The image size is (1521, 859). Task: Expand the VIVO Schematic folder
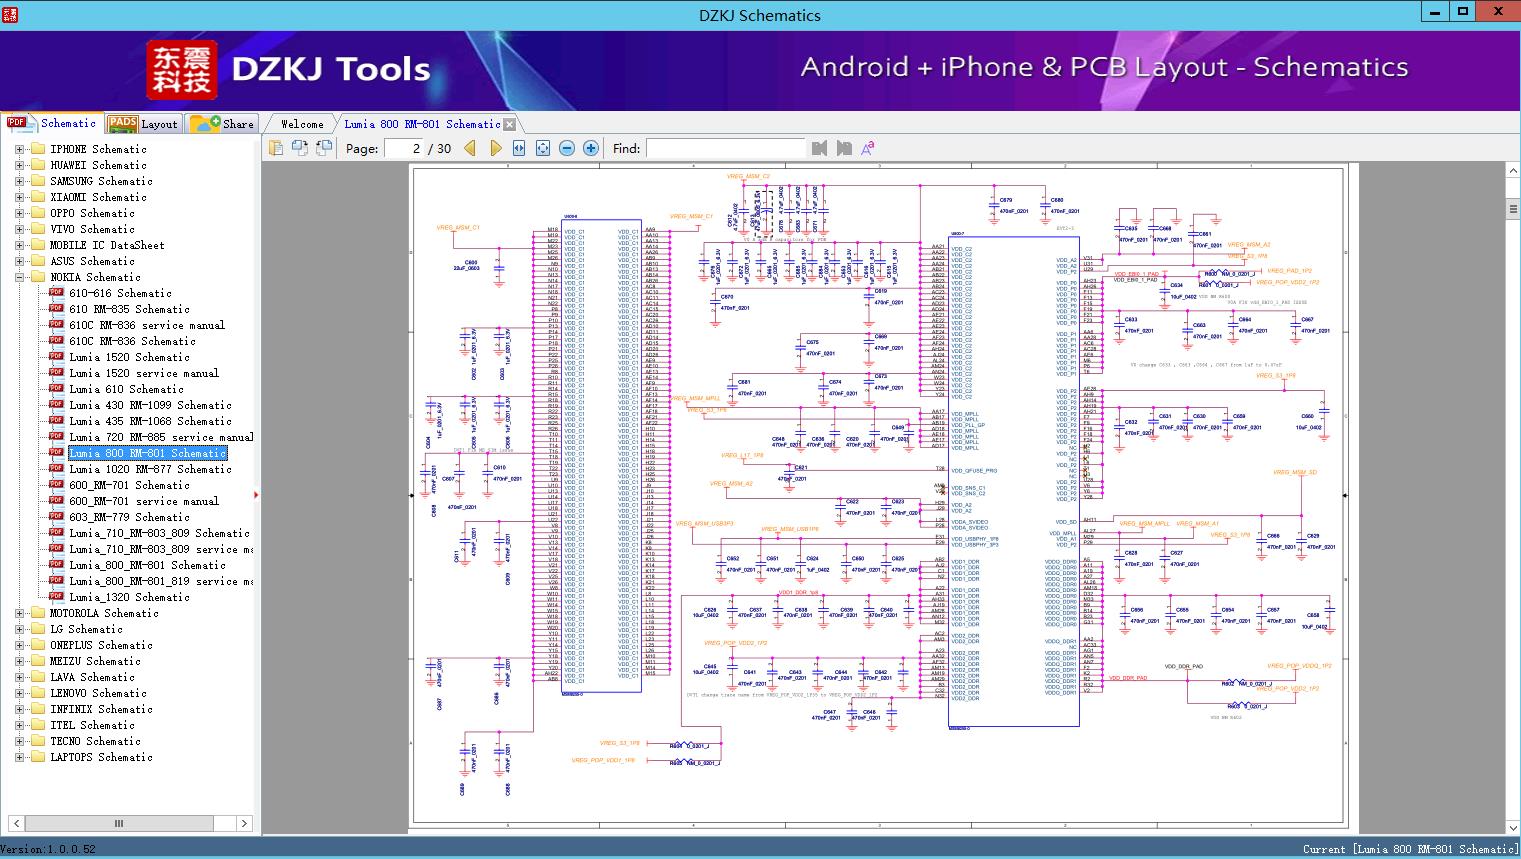pyautogui.click(x=19, y=229)
